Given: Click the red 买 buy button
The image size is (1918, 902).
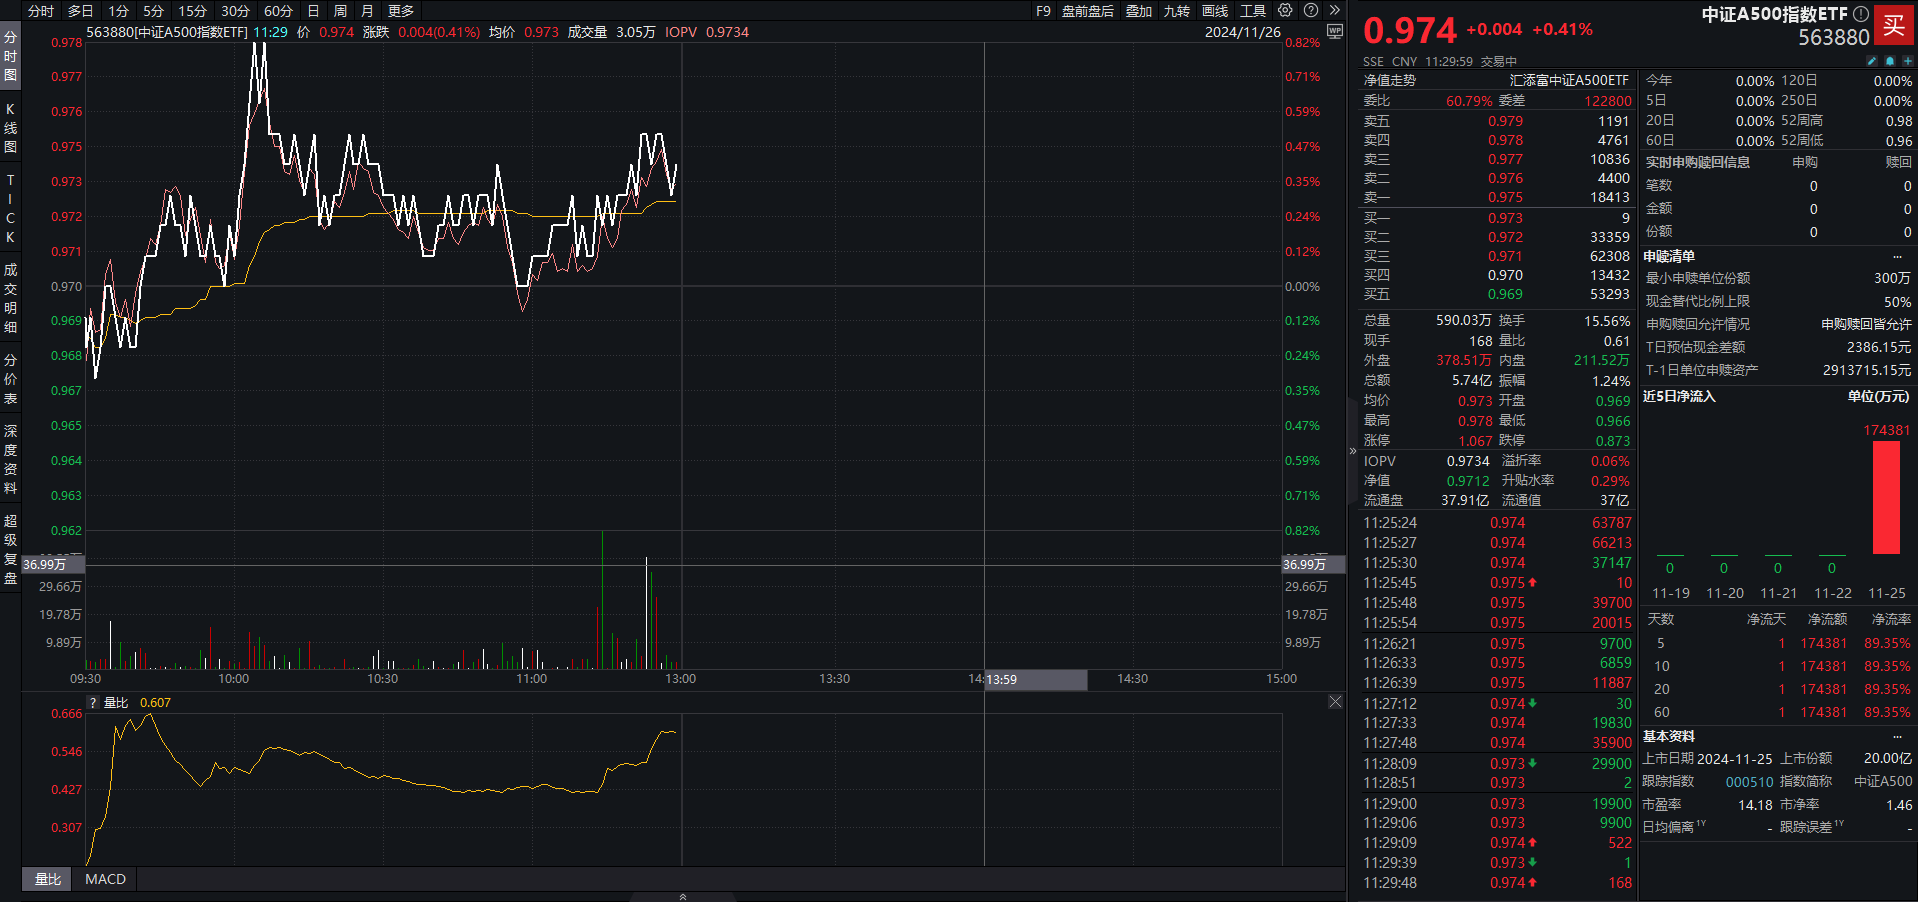Looking at the screenshot, I should coord(1893,26).
